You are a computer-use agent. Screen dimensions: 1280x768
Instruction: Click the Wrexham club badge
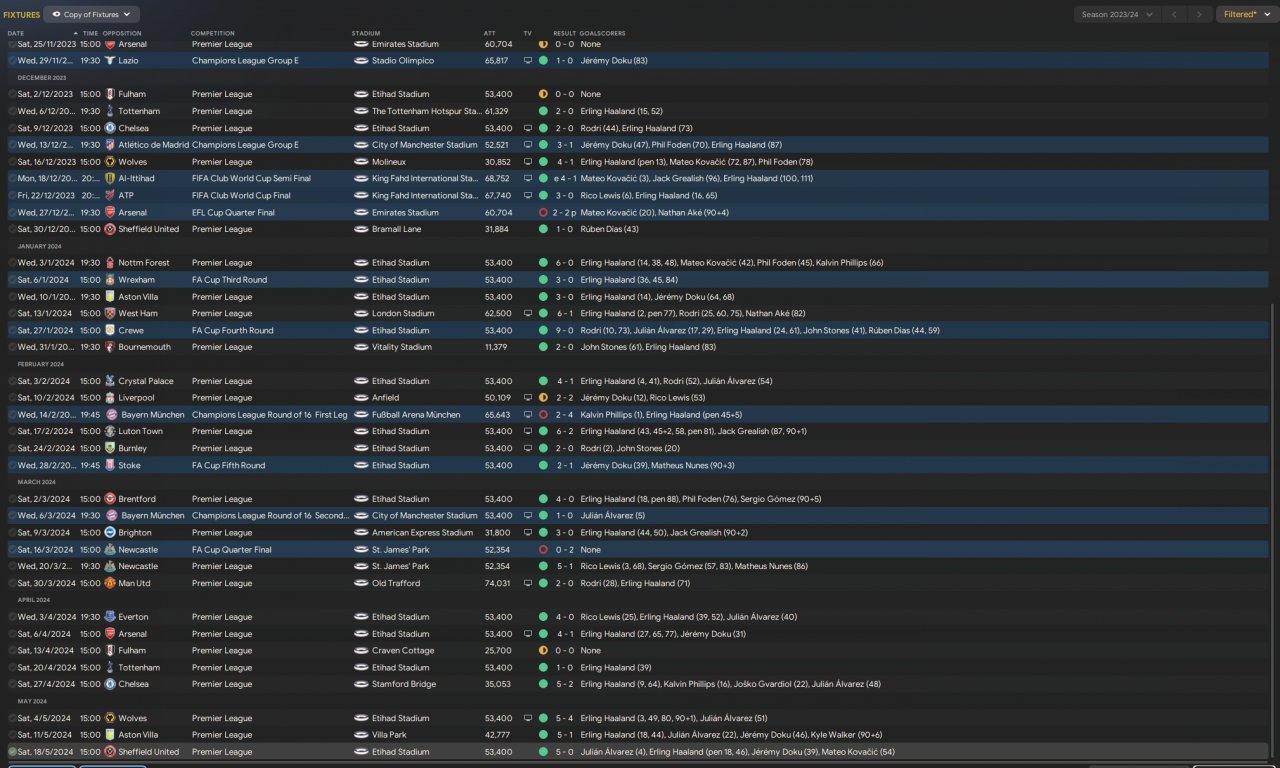click(x=110, y=280)
